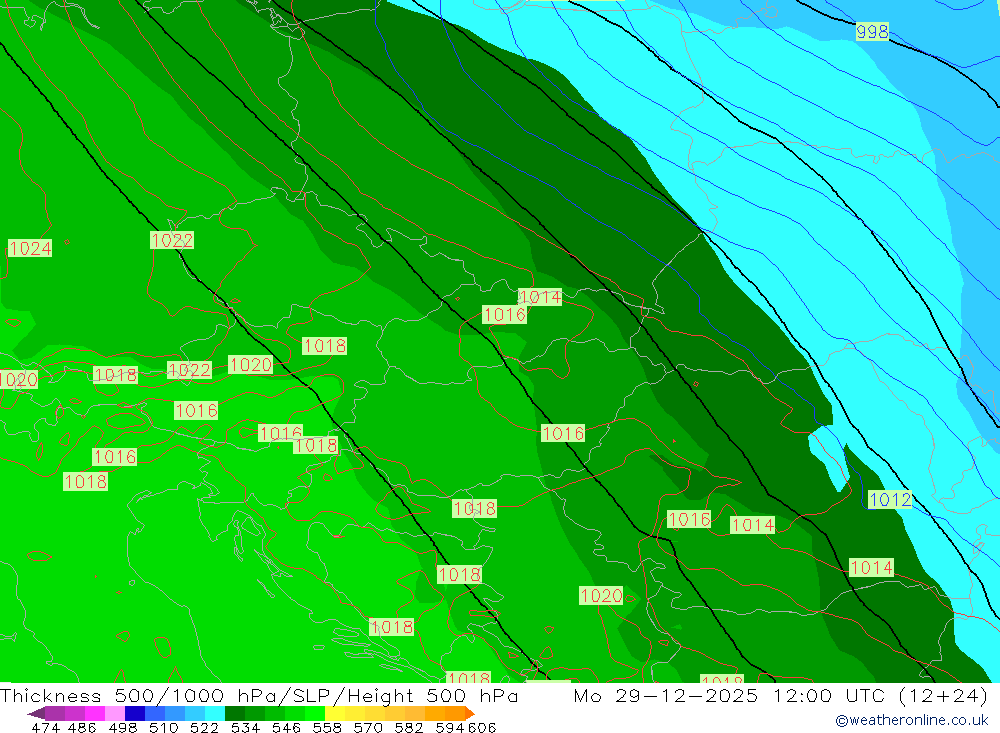Click the 582 value on the legend

pyautogui.click(x=408, y=727)
